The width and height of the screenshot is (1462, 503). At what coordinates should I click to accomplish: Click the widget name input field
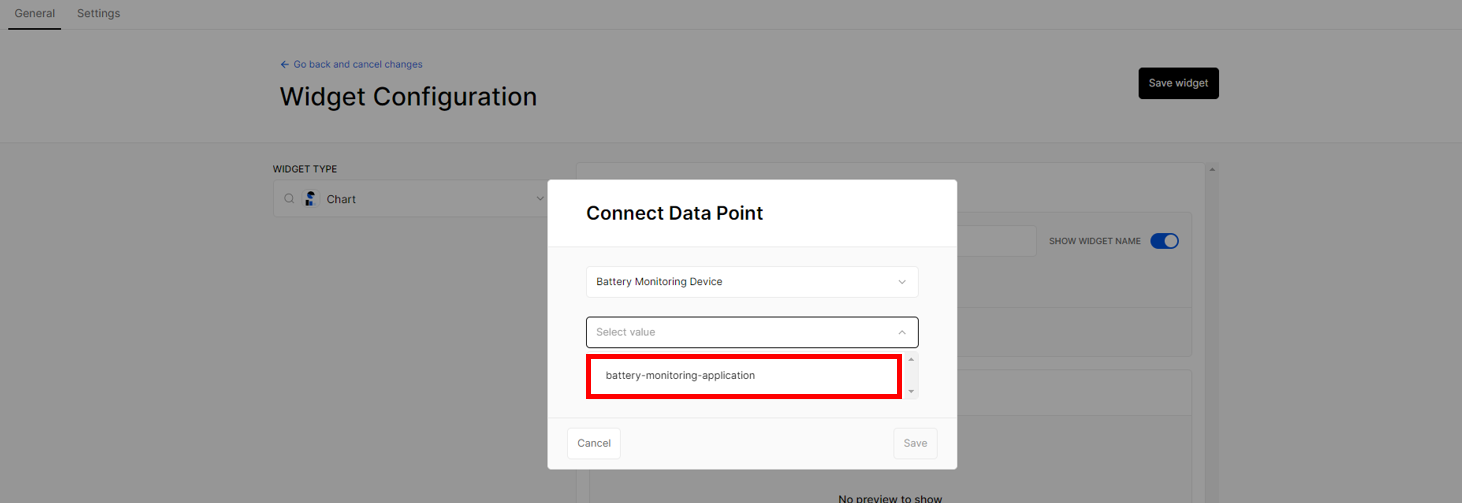996,241
